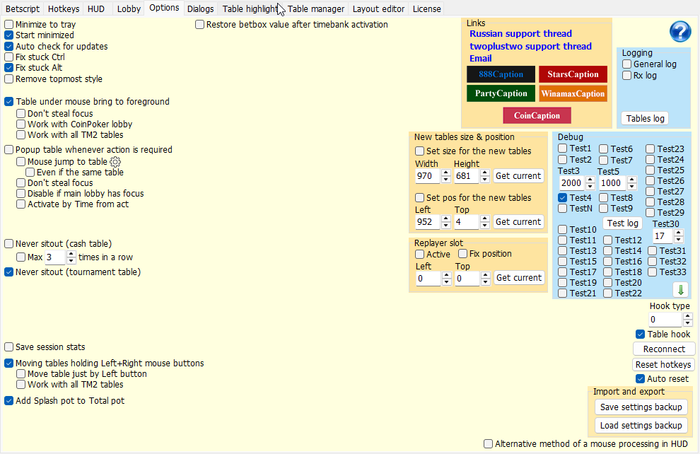Click the Width input field
700x454 pixels.
(428, 176)
